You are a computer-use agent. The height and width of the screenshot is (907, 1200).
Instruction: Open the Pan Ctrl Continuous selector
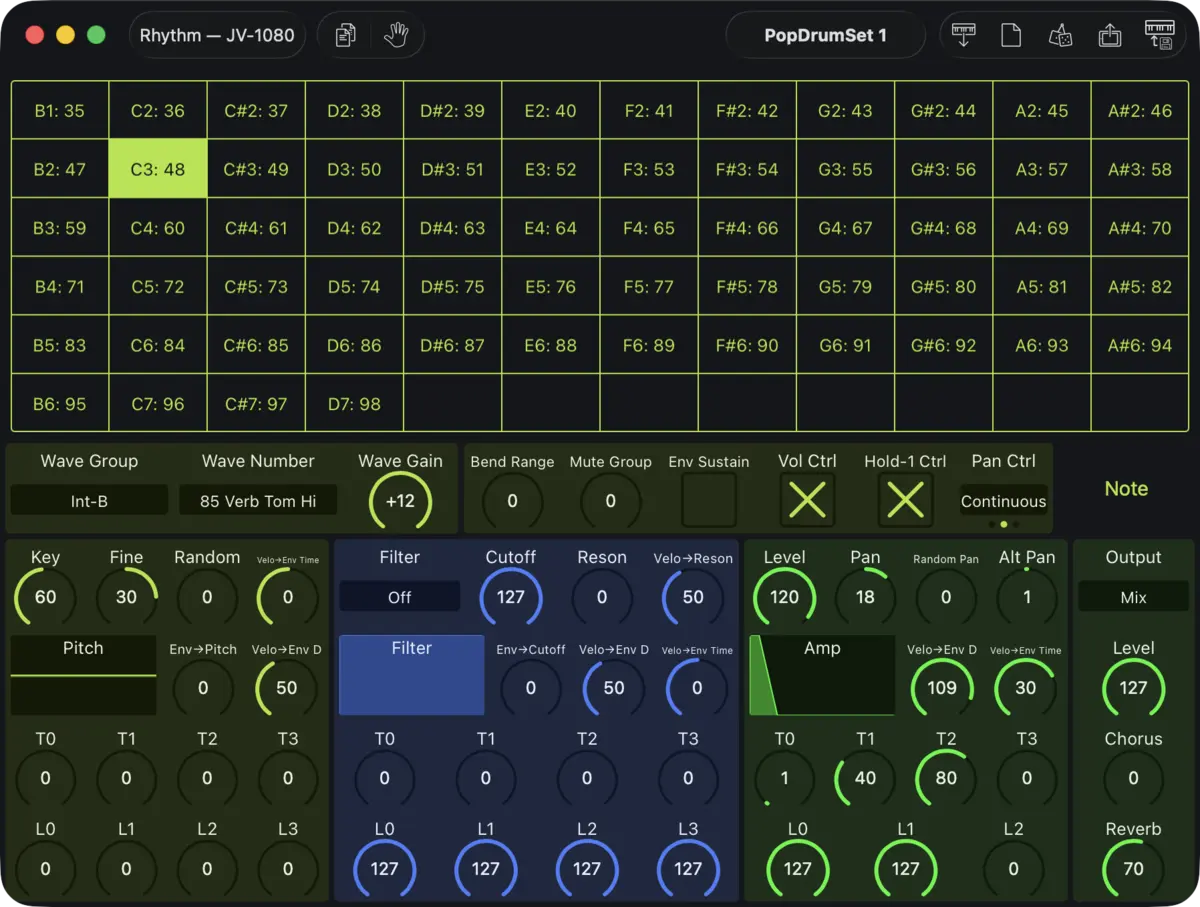click(1003, 501)
